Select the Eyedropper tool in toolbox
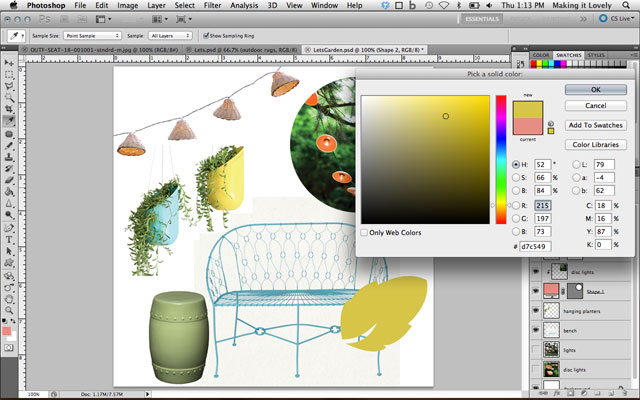The image size is (640, 400). [x=9, y=121]
